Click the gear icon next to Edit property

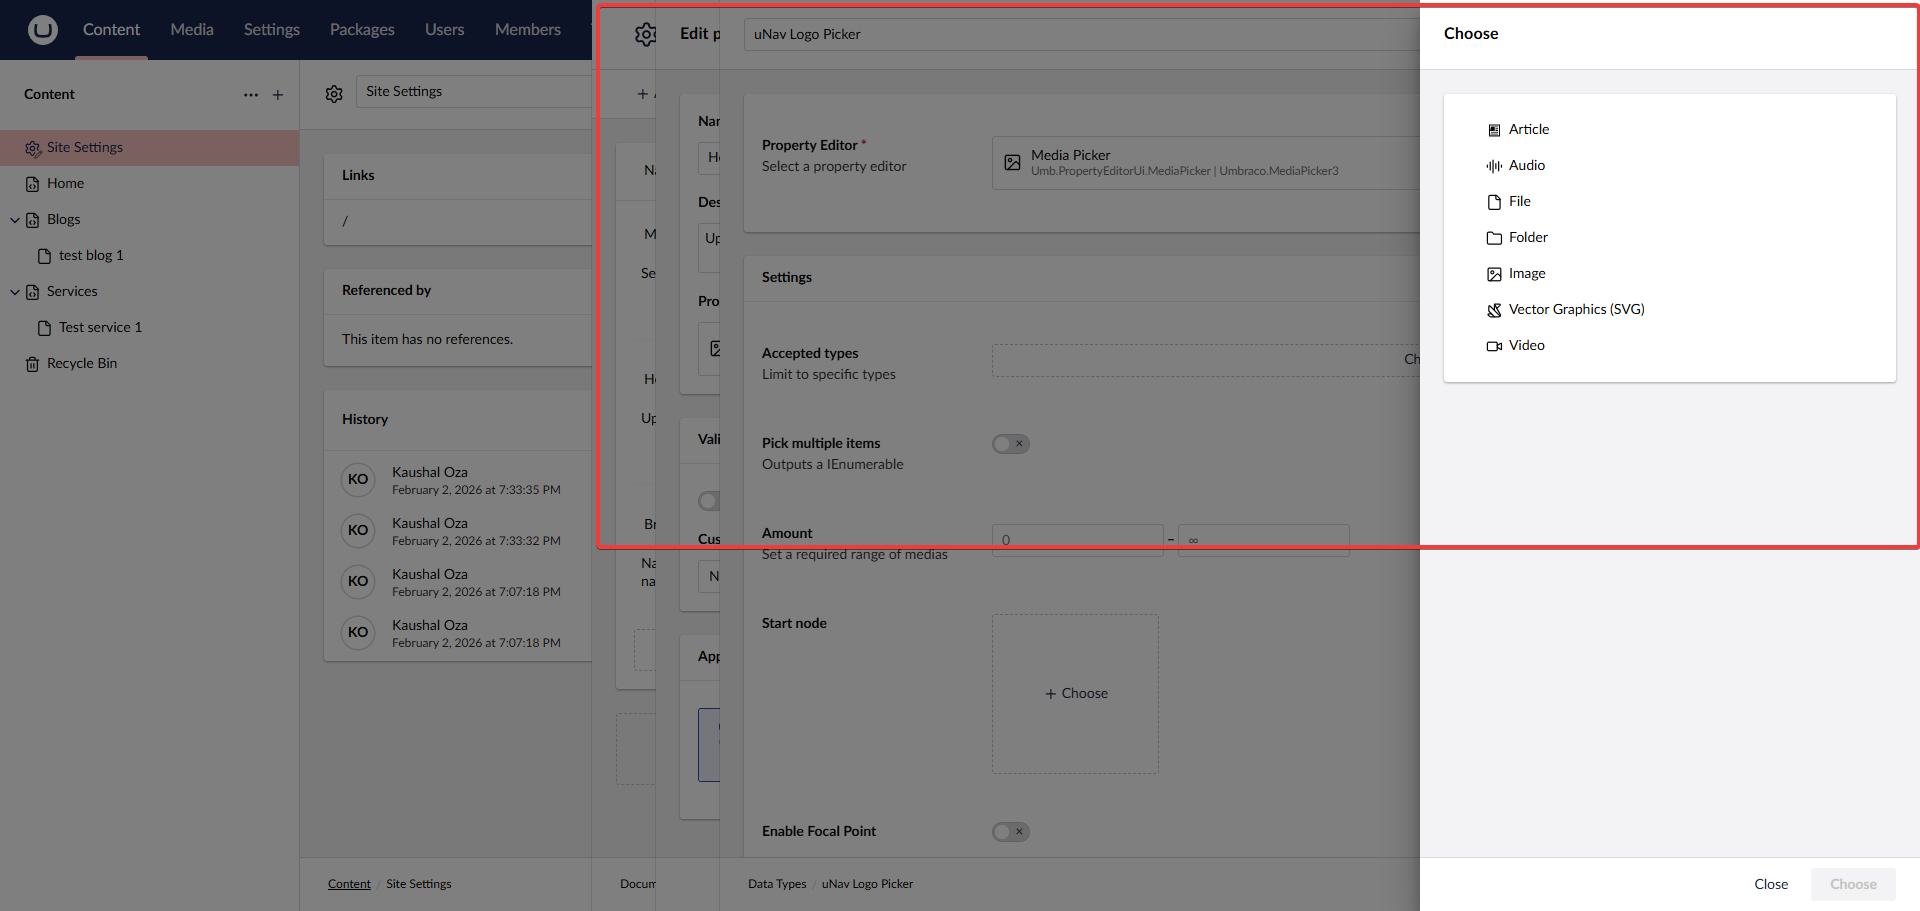click(646, 35)
